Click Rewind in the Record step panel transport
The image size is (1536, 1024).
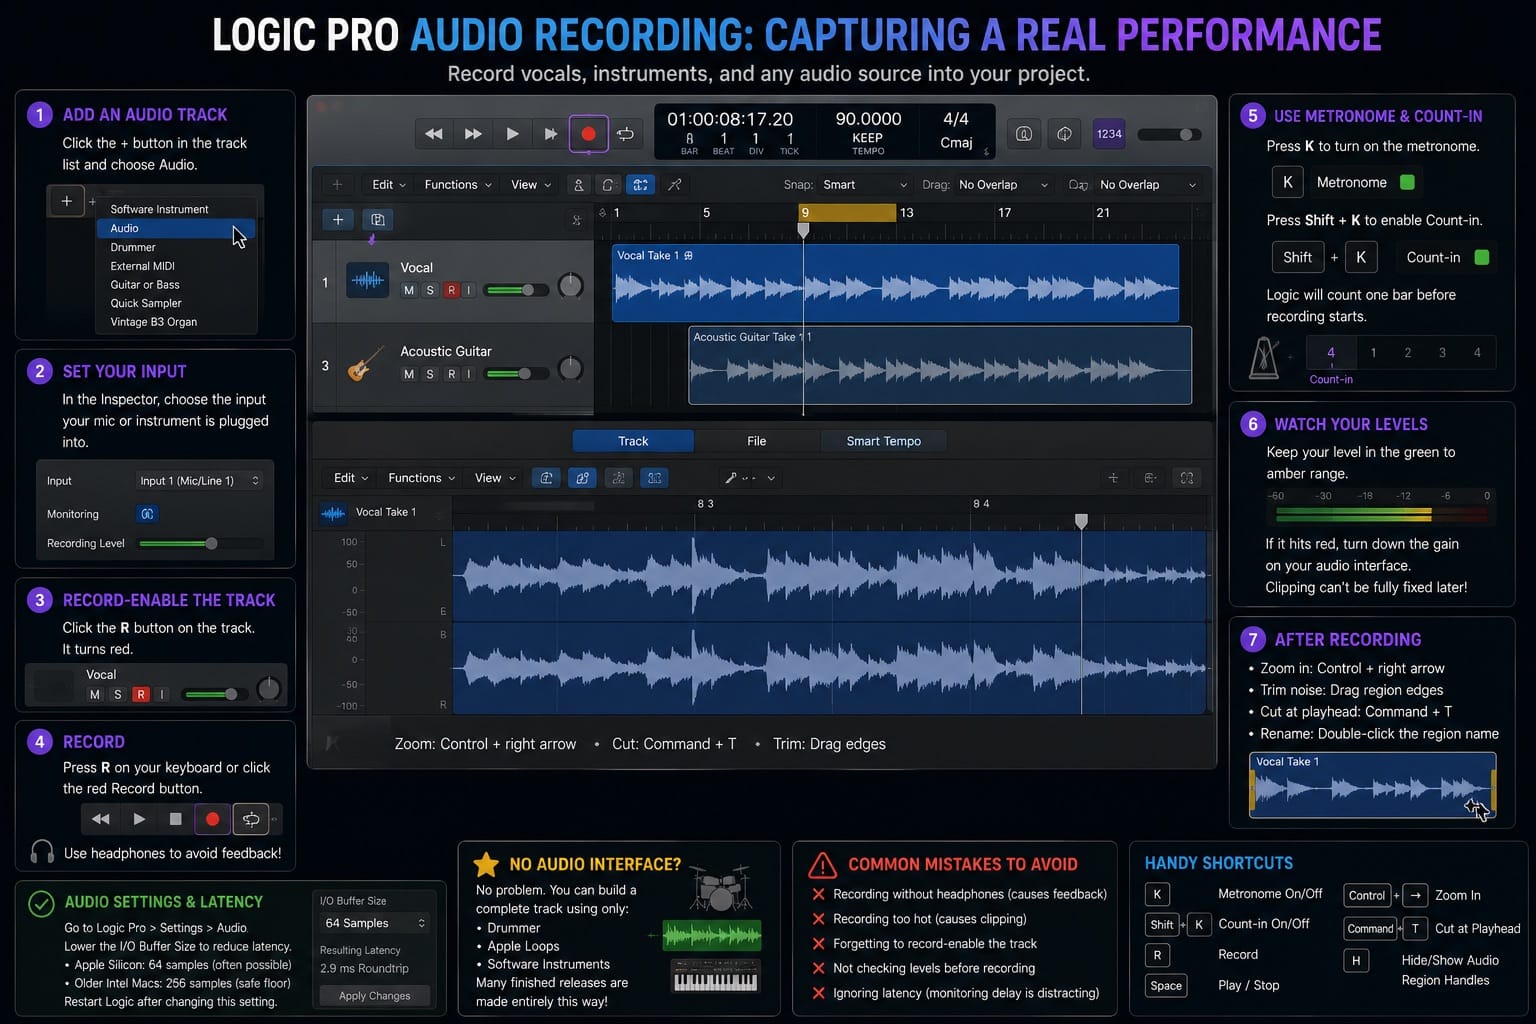click(x=101, y=819)
